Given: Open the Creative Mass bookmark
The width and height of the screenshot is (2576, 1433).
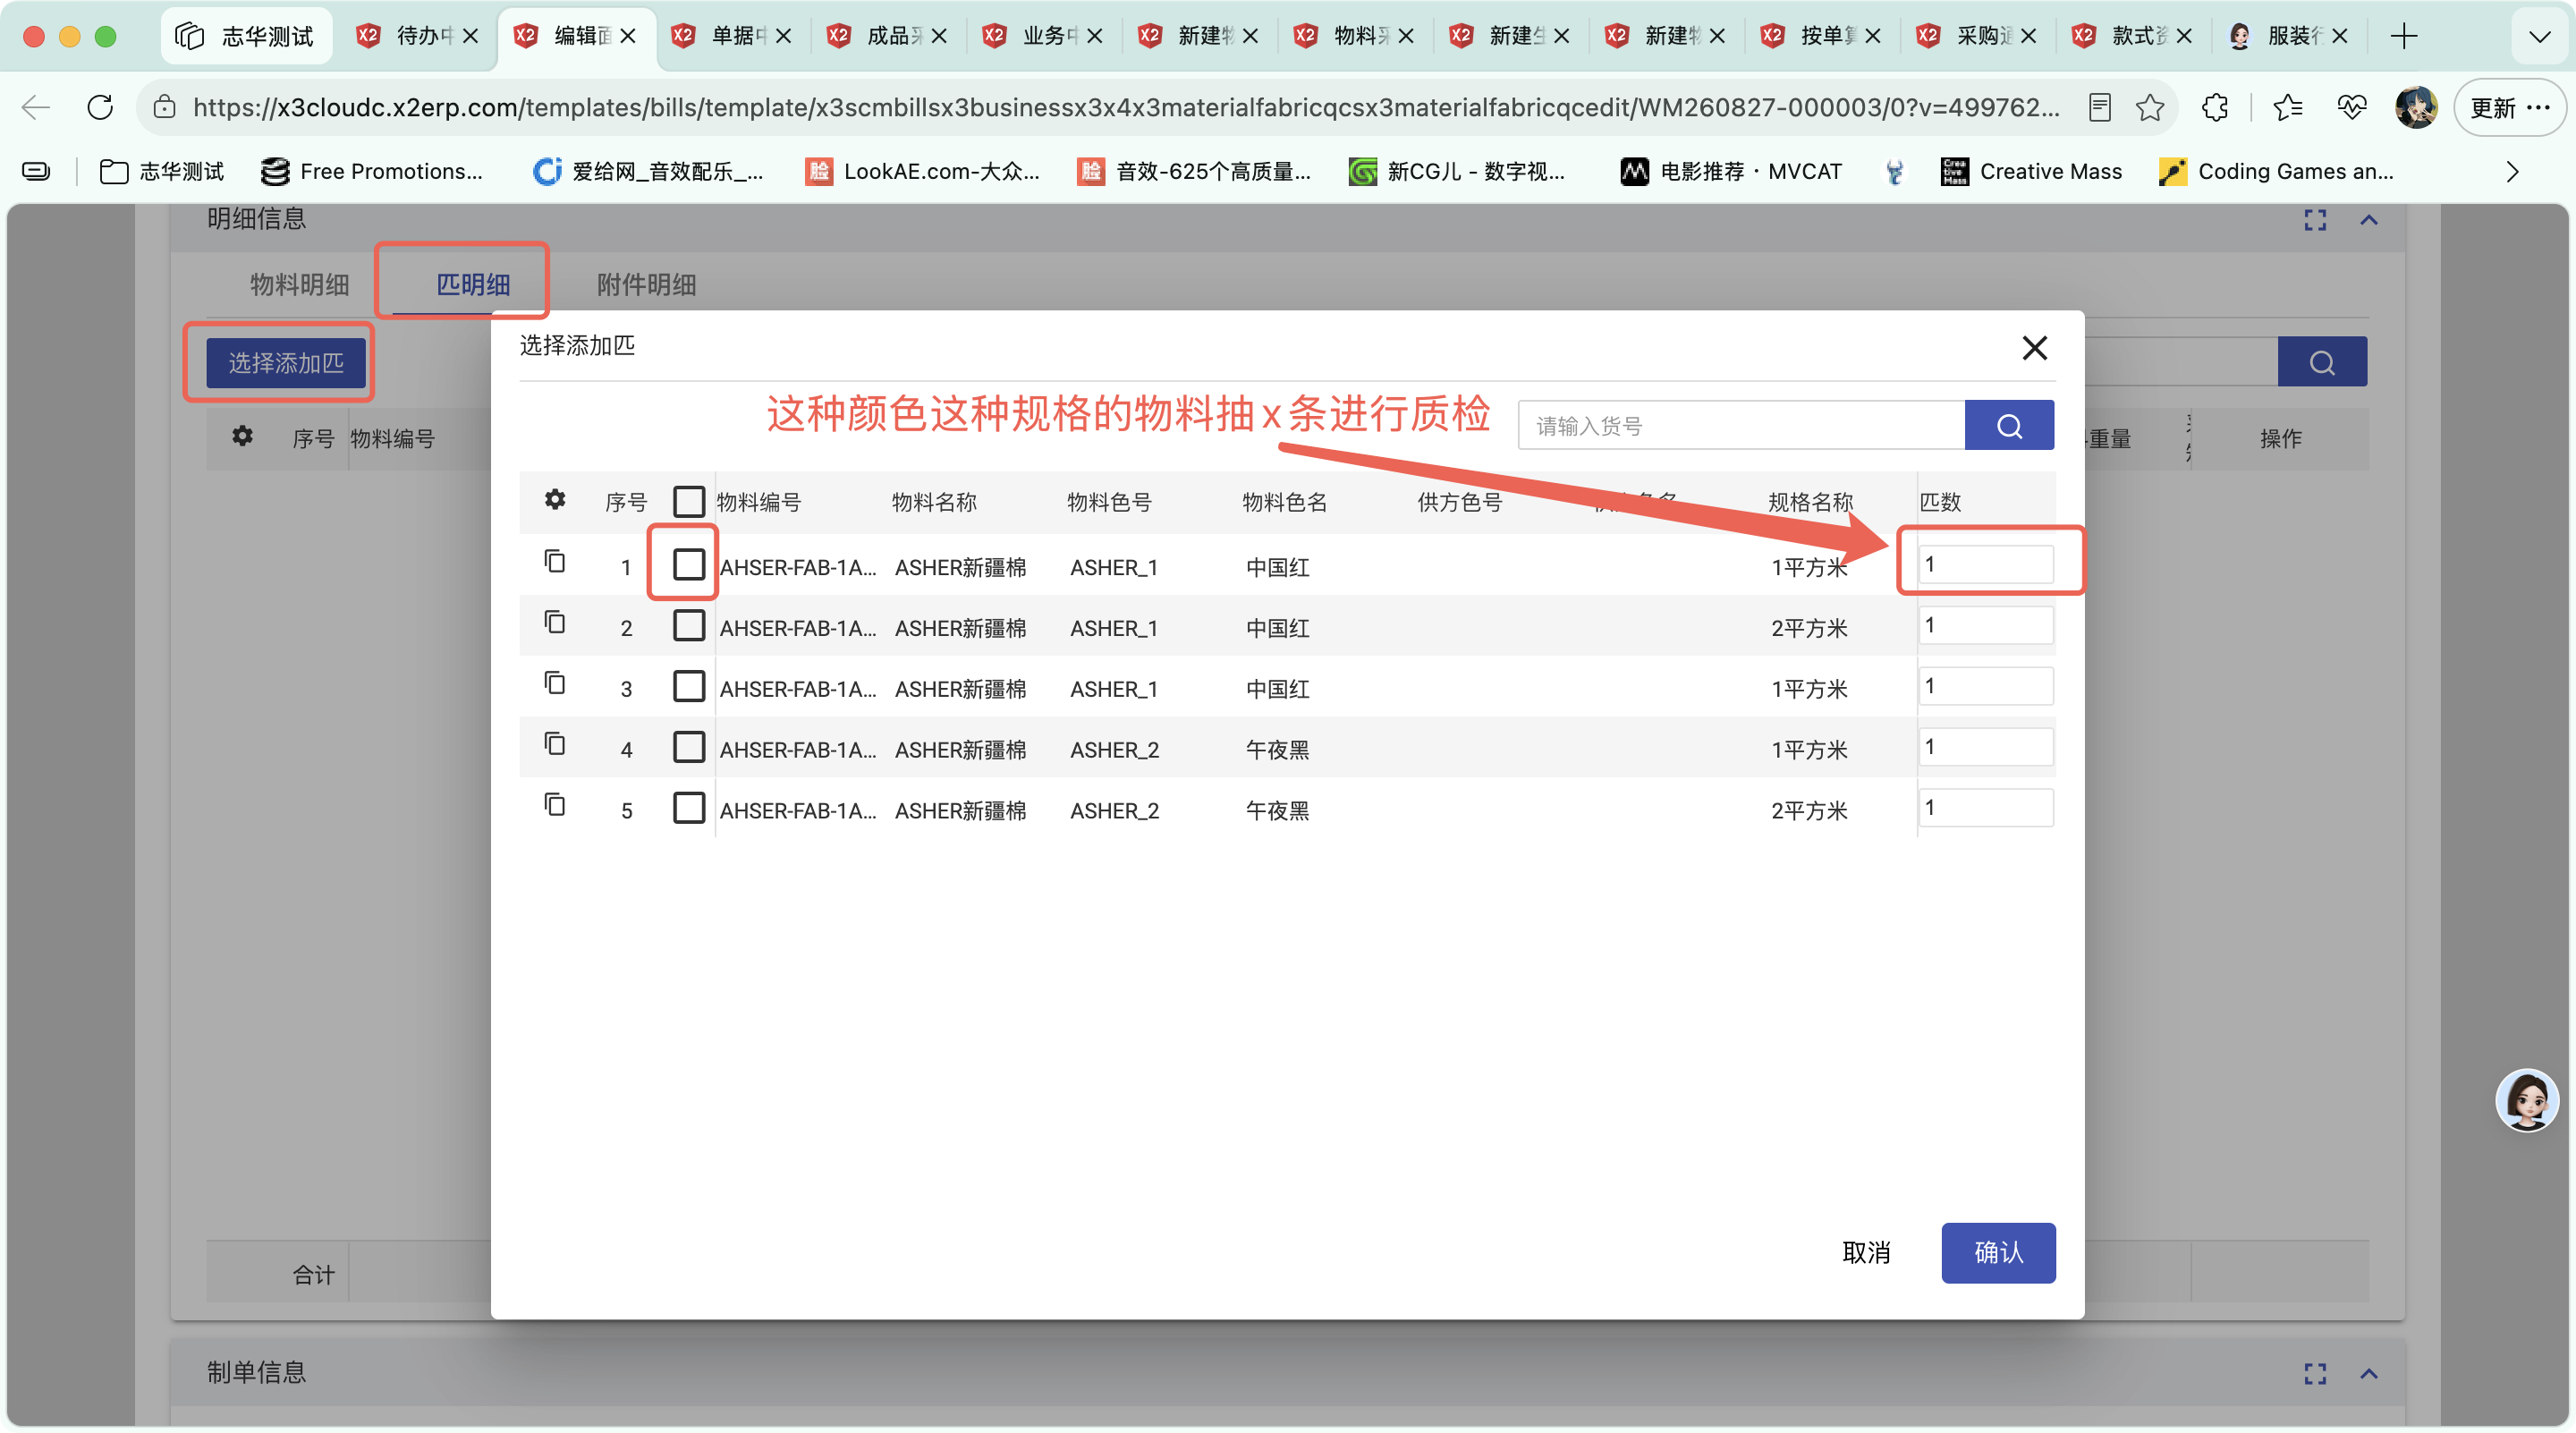Looking at the screenshot, I should tap(2030, 172).
